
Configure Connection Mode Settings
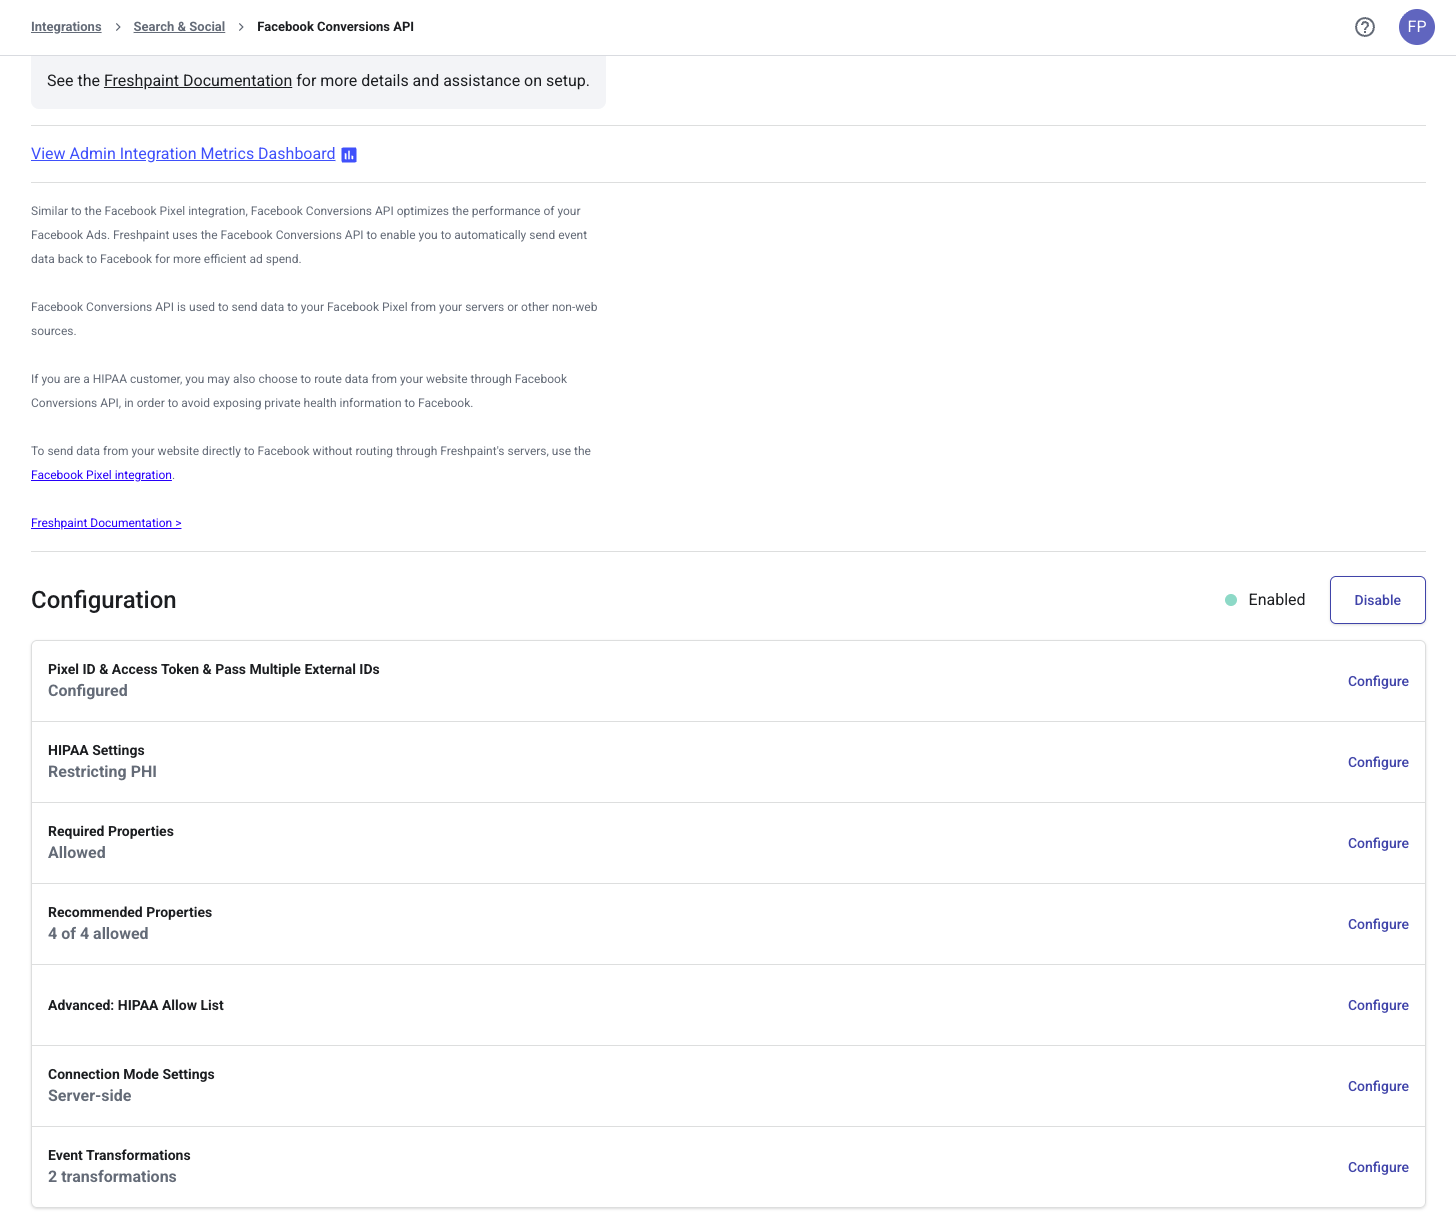(1378, 1086)
